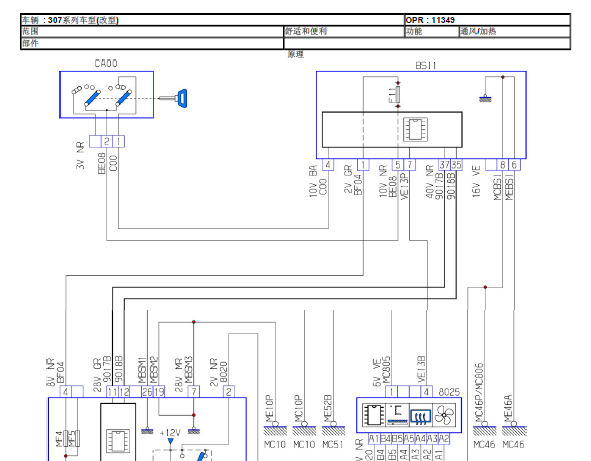Screen dimensions: 591x461
Task: Click the VE13P wire label
Action: (x=404, y=186)
